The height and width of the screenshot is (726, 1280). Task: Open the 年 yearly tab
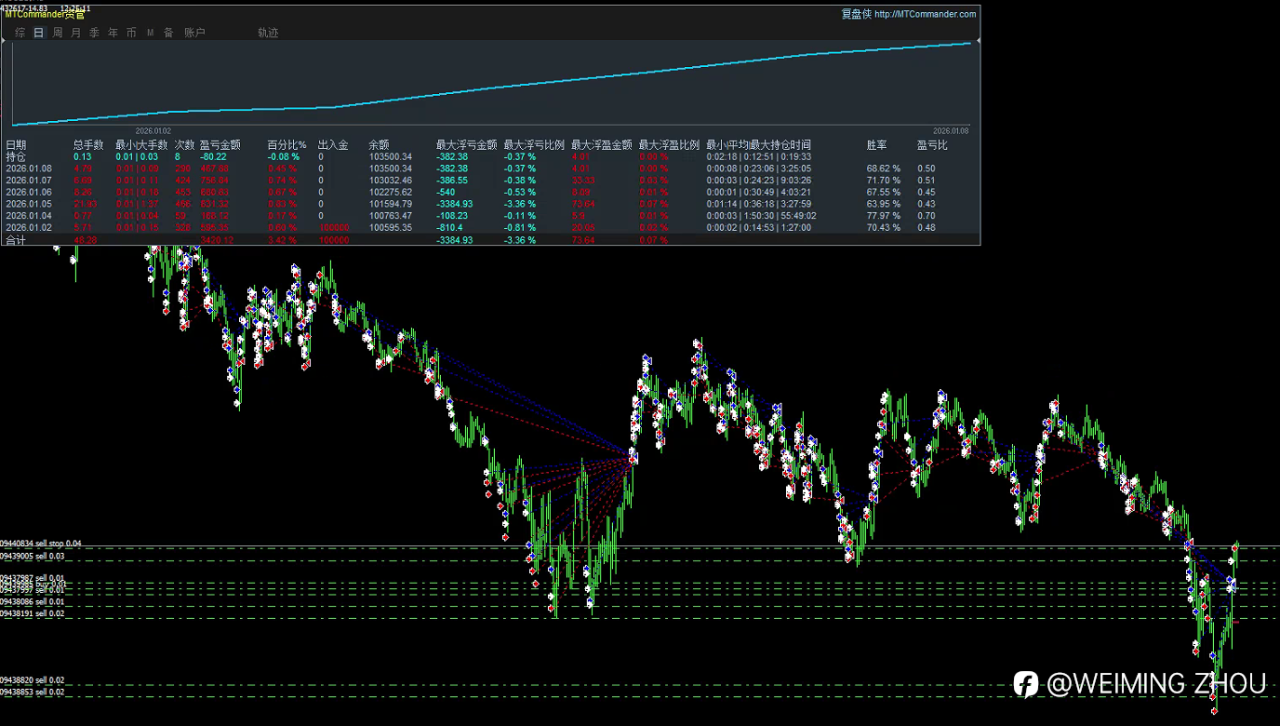[x=113, y=33]
